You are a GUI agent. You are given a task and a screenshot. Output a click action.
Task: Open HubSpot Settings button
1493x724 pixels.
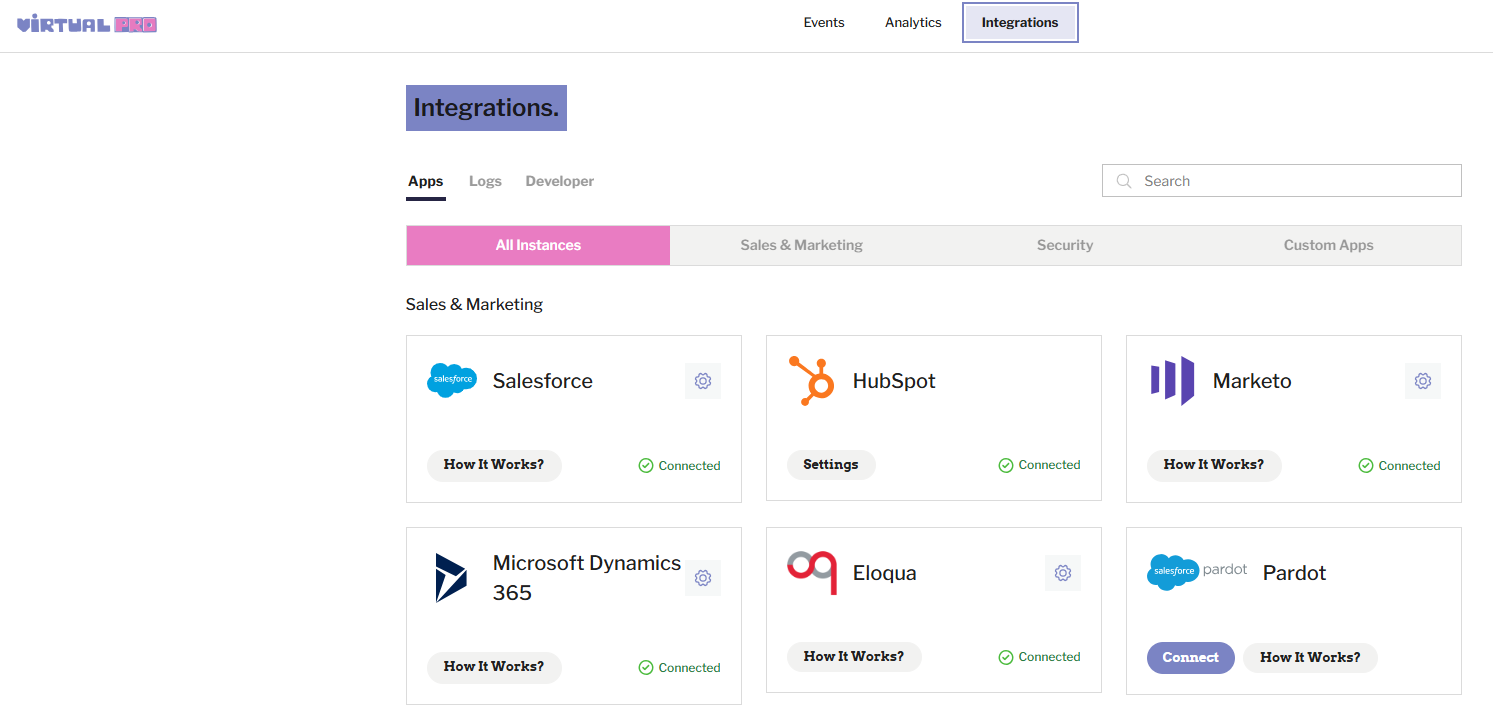pyautogui.click(x=831, y=465)
